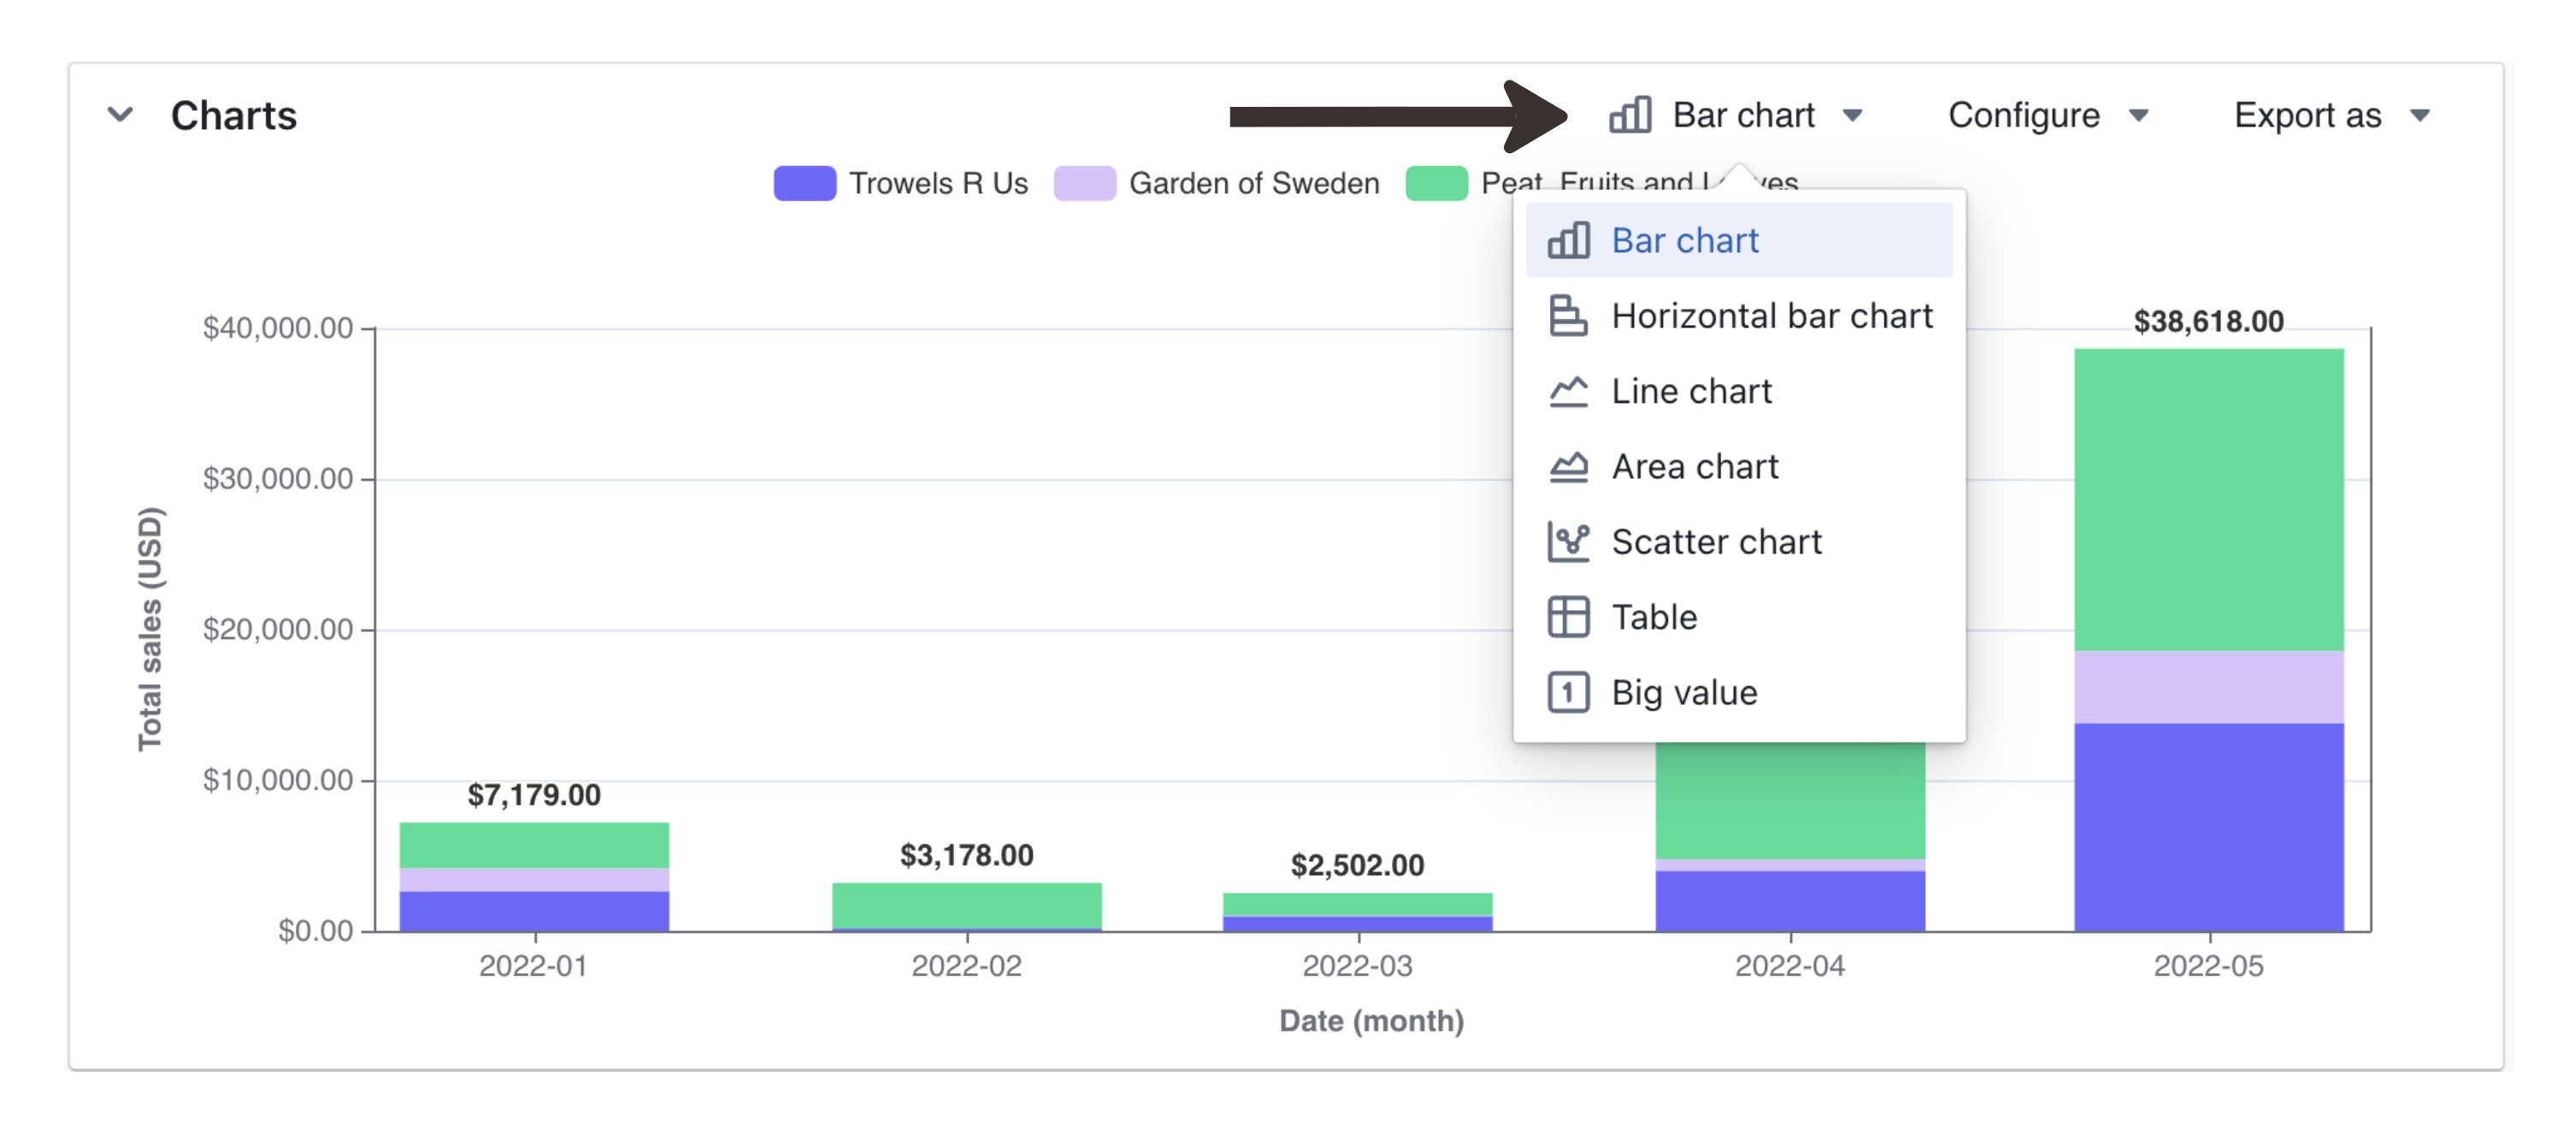This screenshot has width=2576, height=1135.
Task: Click the $40,000.00 y-axis label
Action: (x=278, y=328)
